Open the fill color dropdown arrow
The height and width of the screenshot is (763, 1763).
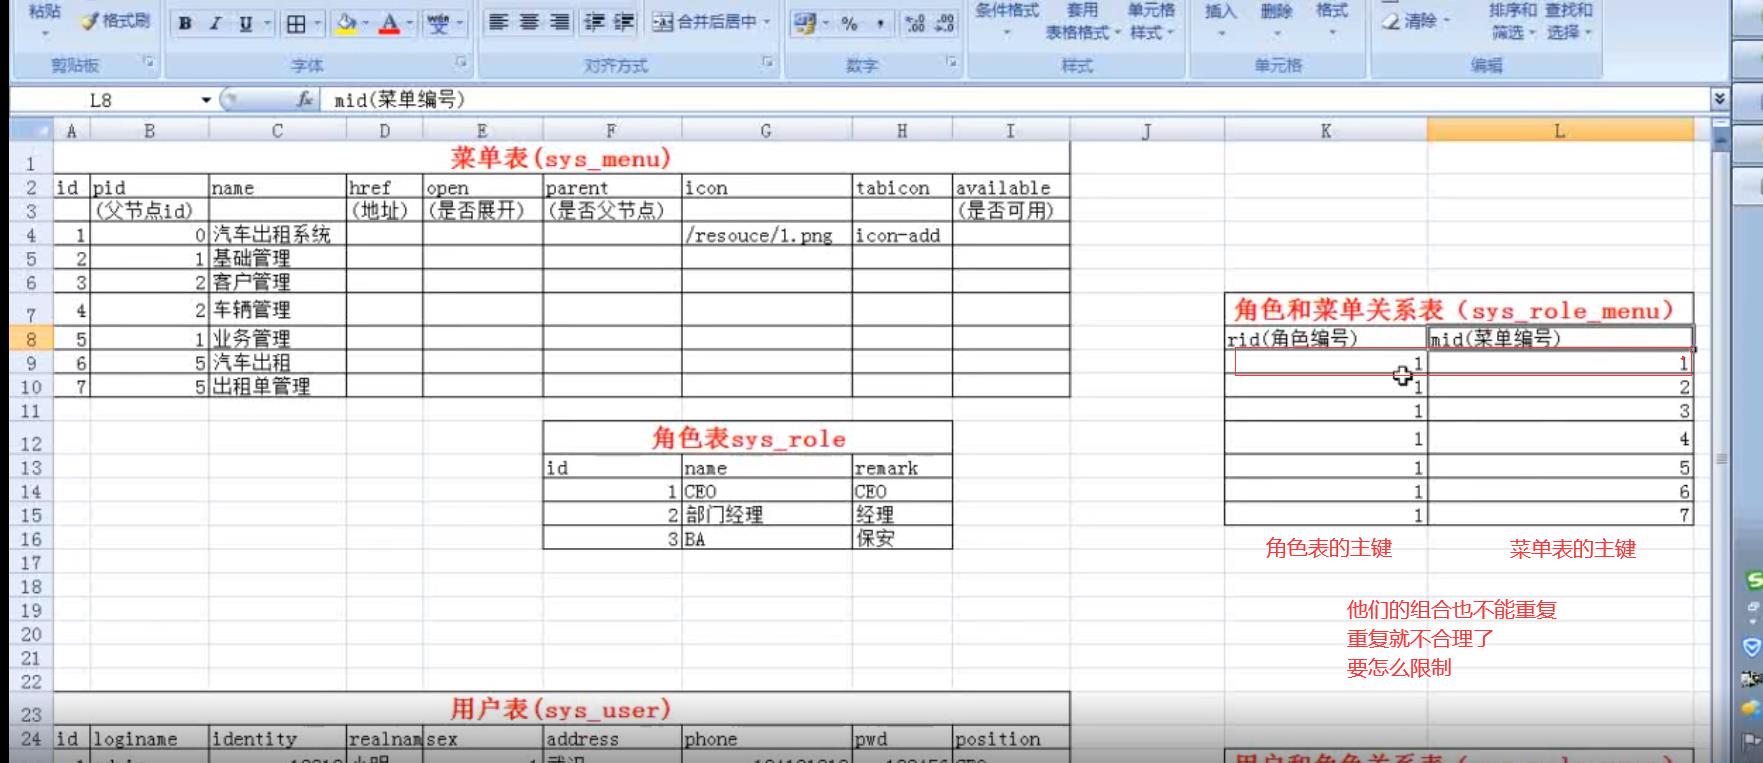366,24
